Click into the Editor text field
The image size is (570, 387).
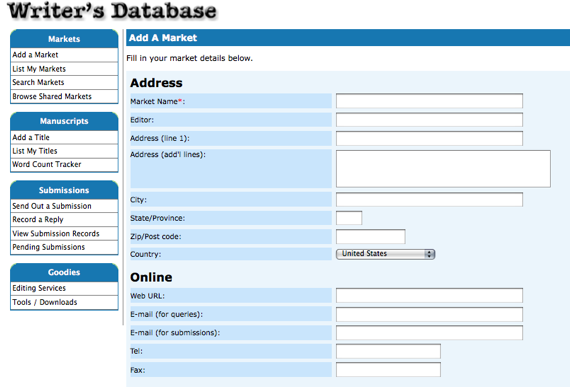point(429,120)
